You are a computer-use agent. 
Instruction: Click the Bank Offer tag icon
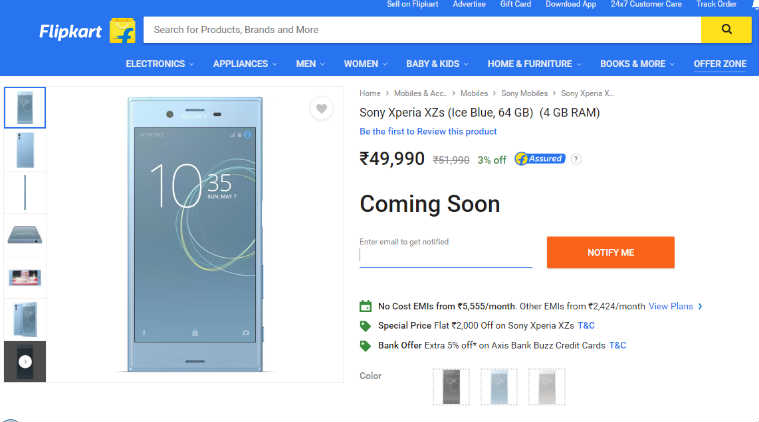click(x=365, y=346)
